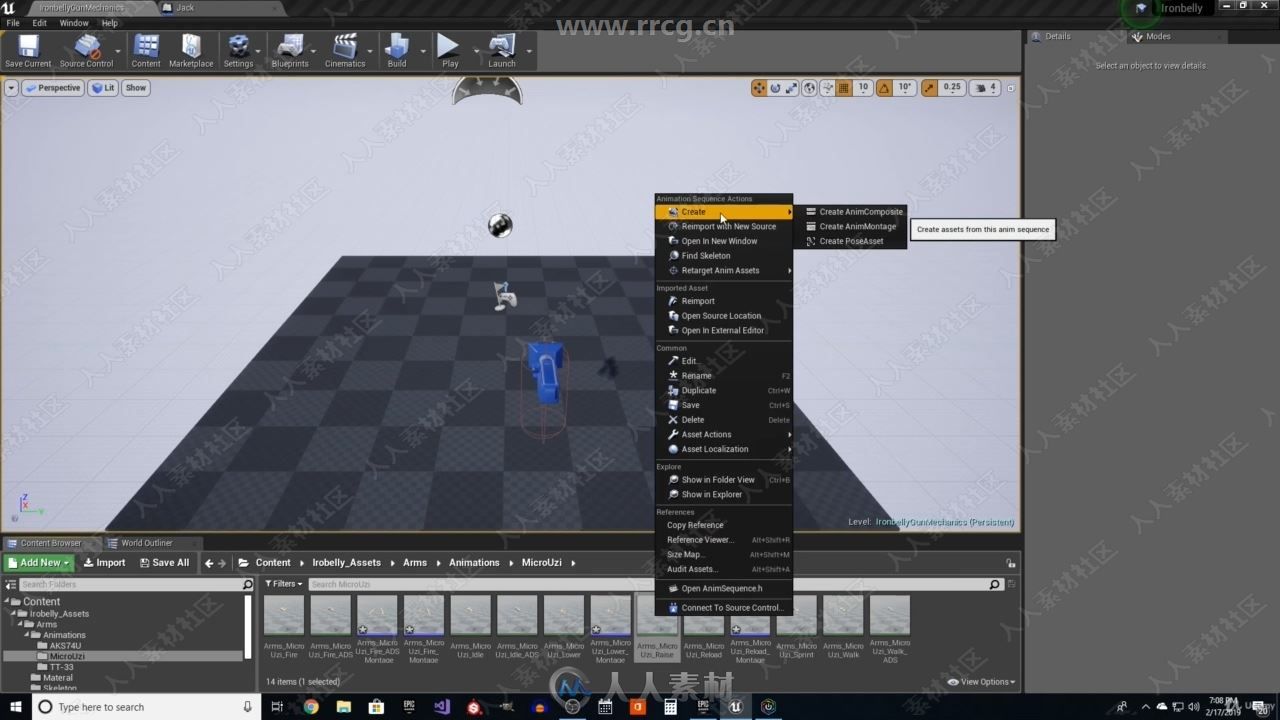Open the View Options dropdown
Viewport: 1280px width, 720px height.
[x=981, y=682]
